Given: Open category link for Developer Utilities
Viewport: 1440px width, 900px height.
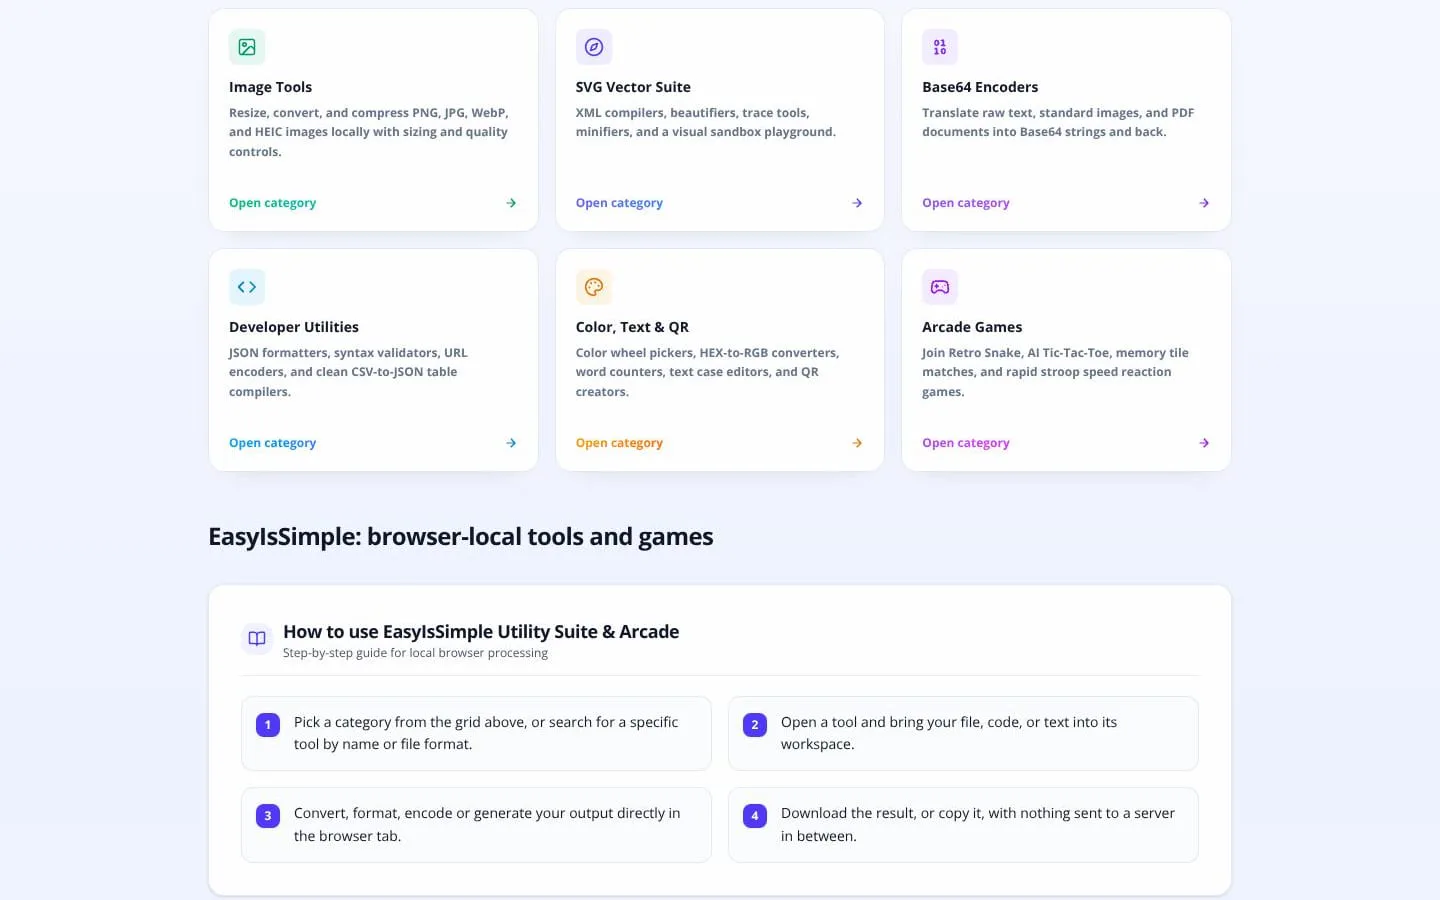Looking at the screenshot, I should pyautogui.click(x=272, y=443).
